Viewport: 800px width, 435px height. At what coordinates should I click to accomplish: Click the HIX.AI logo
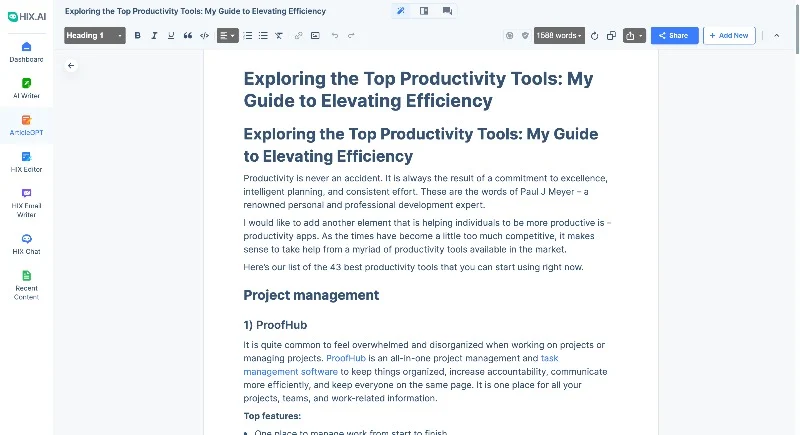coord(27,16)
